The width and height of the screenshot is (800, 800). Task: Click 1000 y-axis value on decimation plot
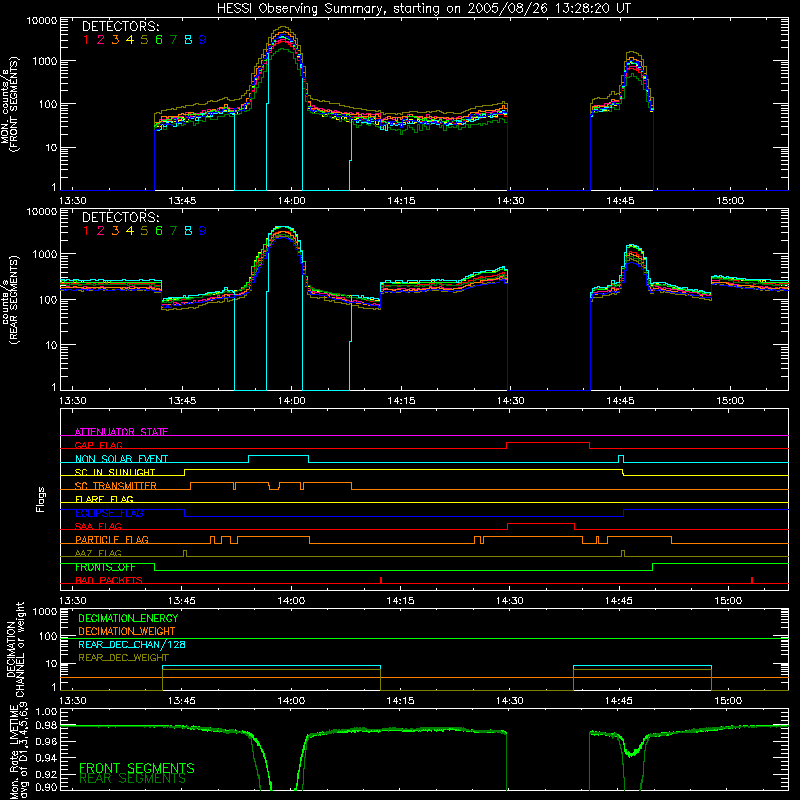tap(45, 611)
